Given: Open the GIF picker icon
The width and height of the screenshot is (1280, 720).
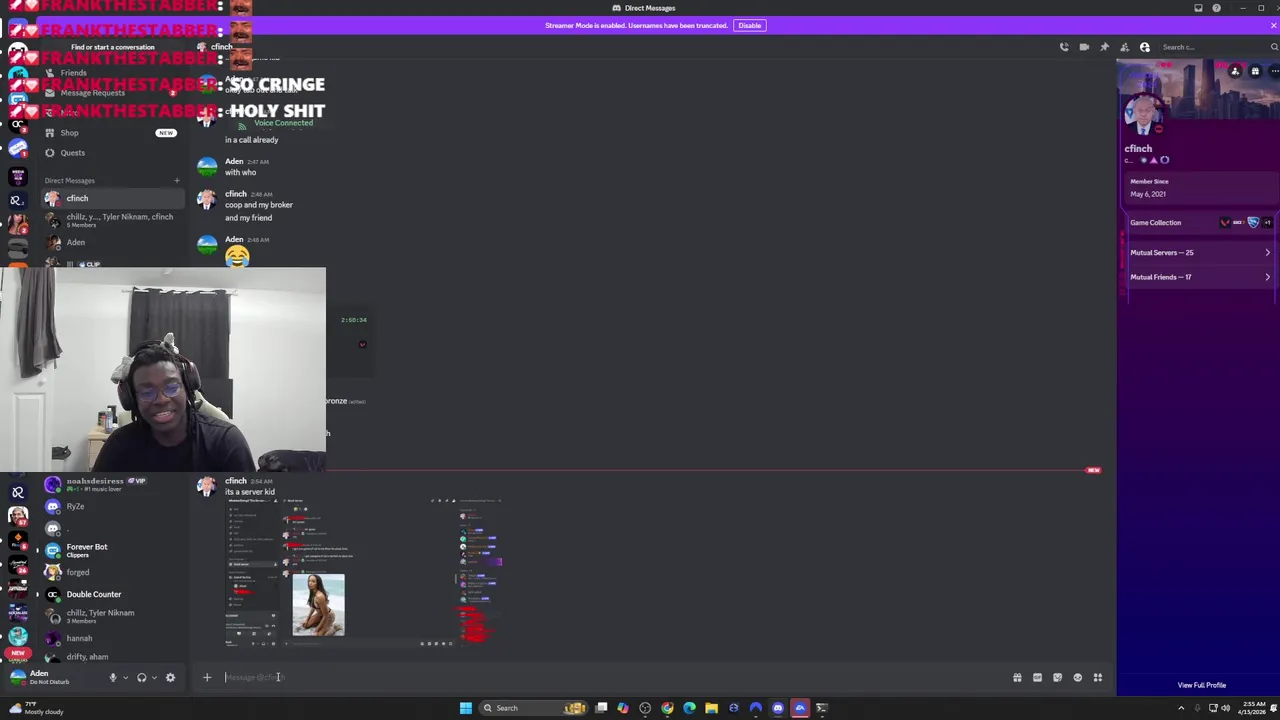Looking at the screenshot, I should tap(1037, 678).
